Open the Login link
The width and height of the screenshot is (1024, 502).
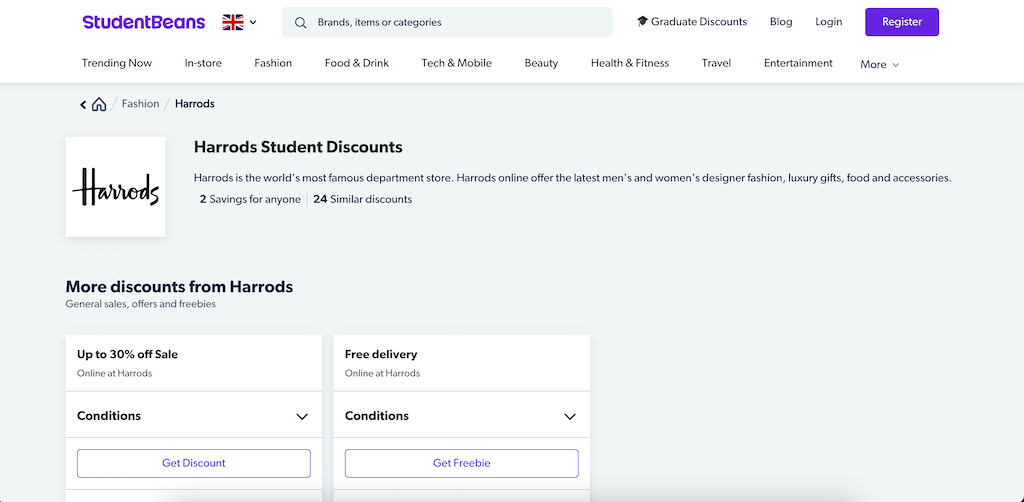829,22
